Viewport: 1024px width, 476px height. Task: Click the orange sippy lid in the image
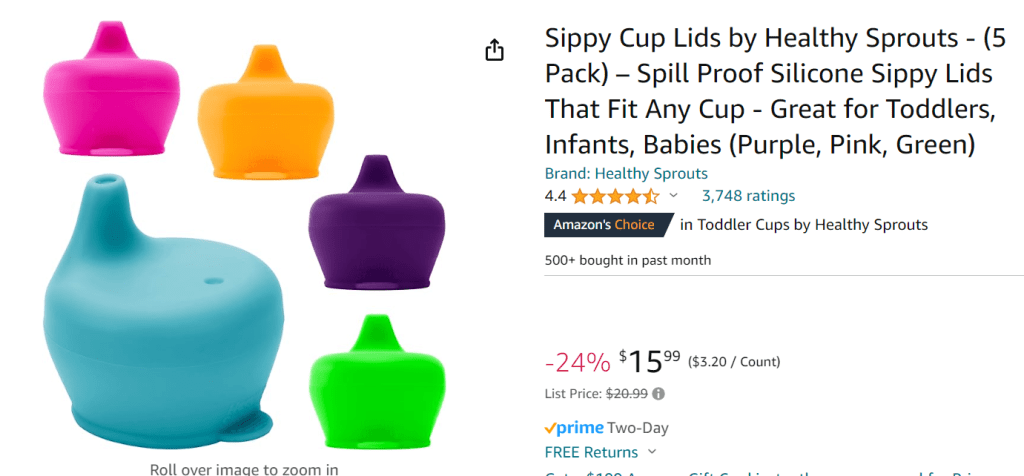[265, 108]
